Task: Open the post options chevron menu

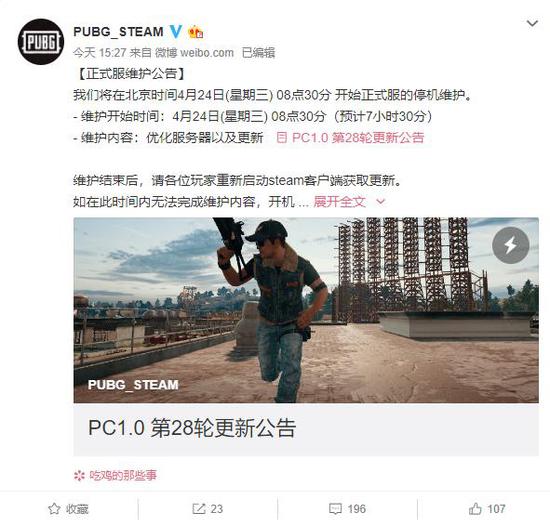Action: (532, 23)
